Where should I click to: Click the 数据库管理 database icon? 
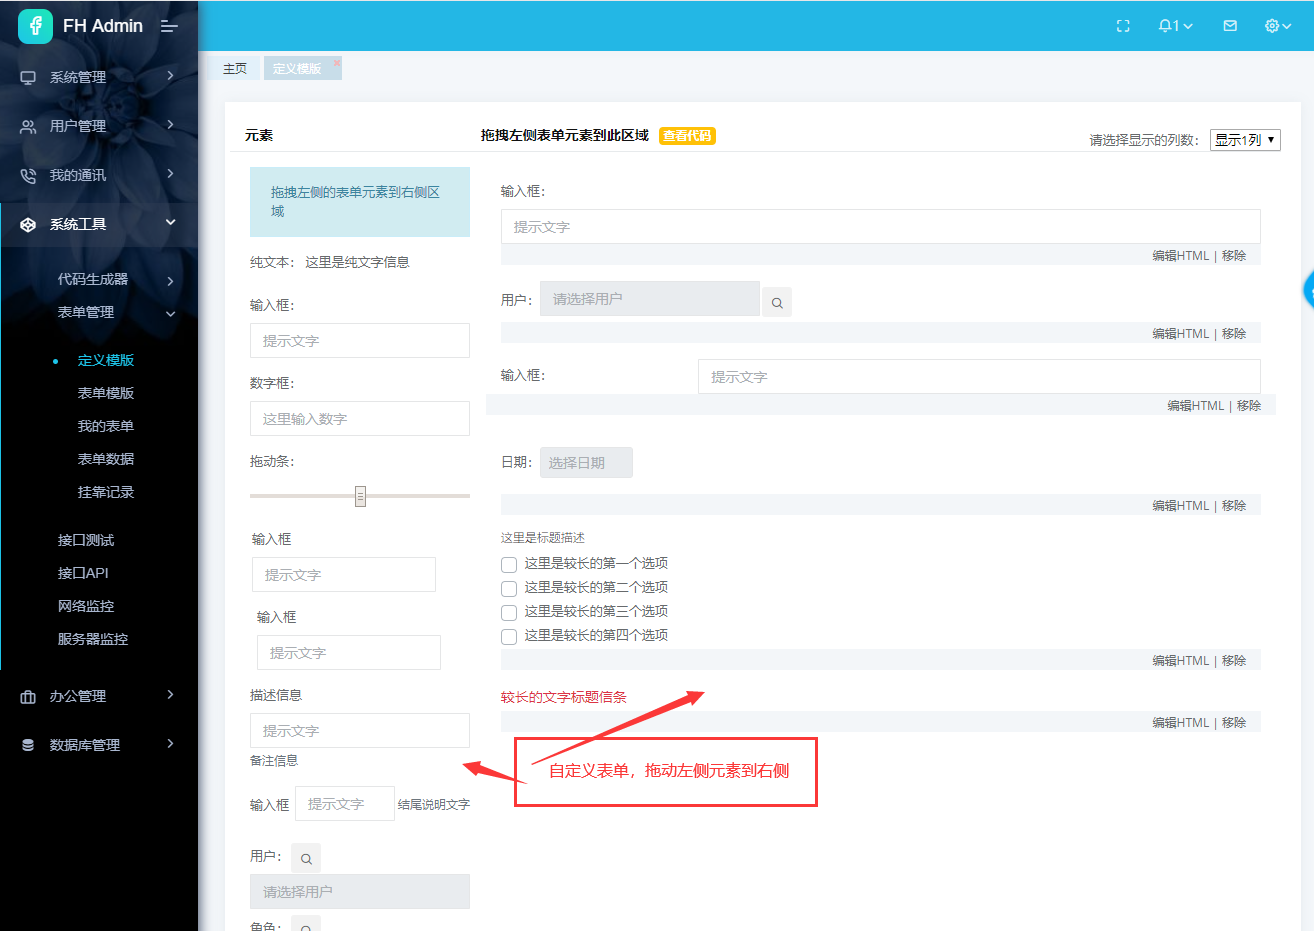tap(28, 745)
